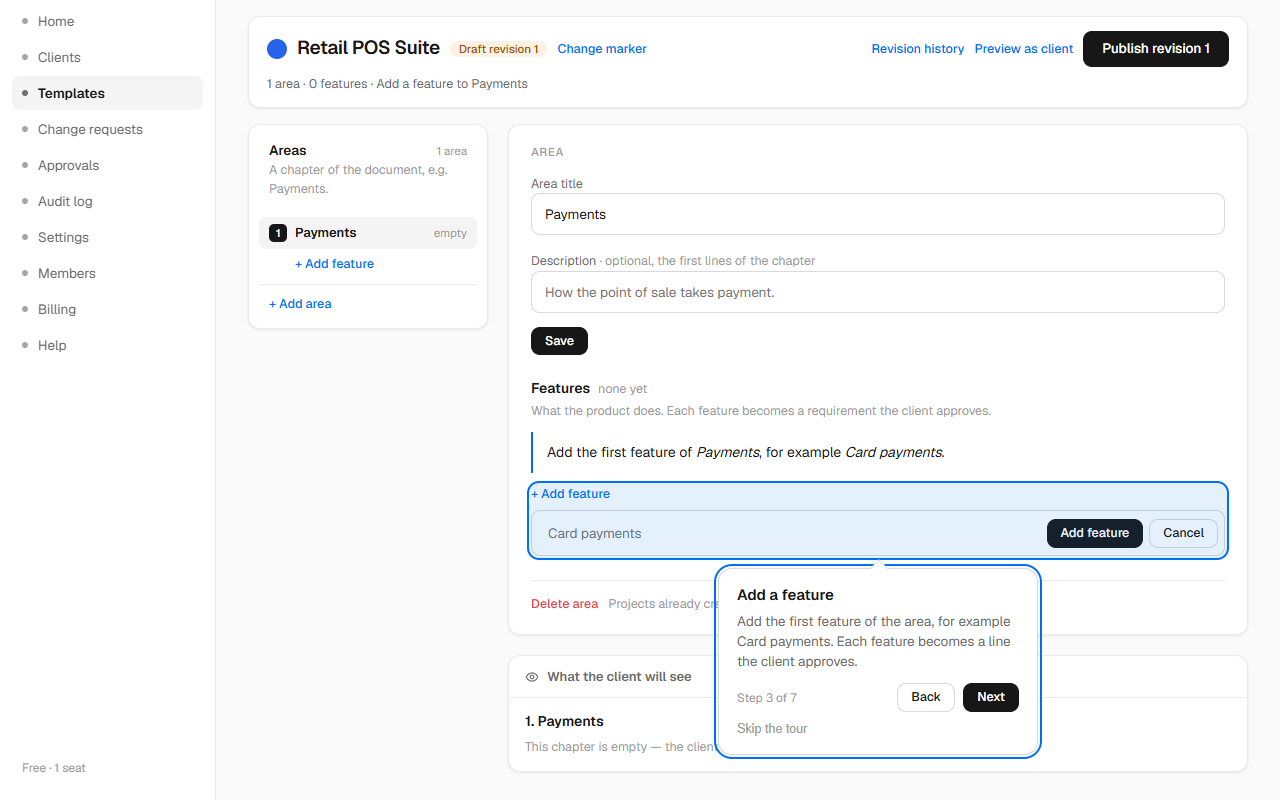Click the blue template color marker
Viewport: 1280px width, 800px height.
tap(277, 48)
